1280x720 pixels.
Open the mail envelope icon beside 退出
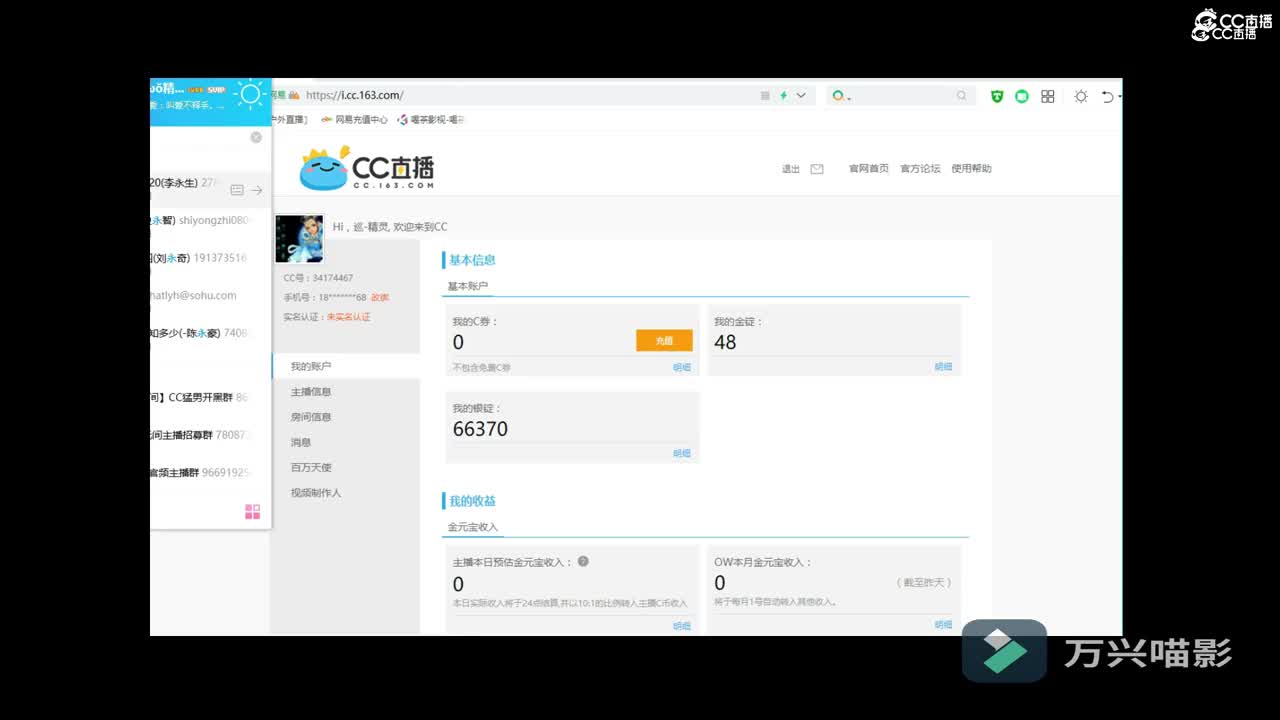(817, 169)
